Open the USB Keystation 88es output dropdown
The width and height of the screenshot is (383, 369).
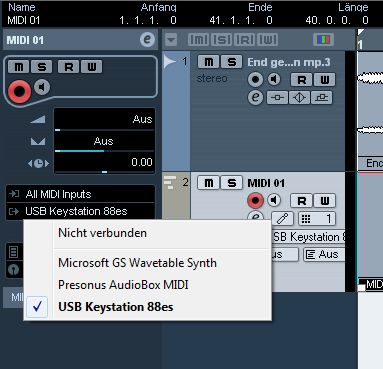[80, 211]
